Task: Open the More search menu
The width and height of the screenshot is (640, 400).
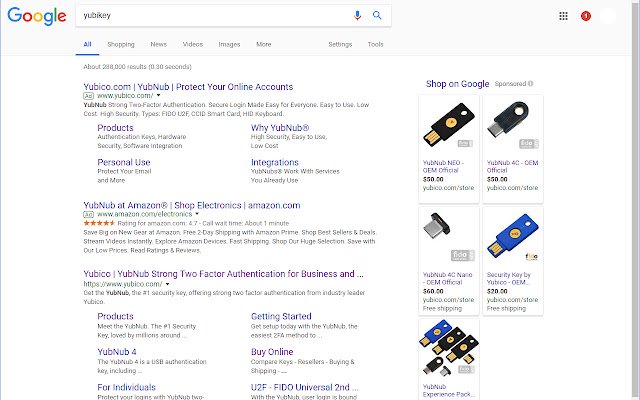Action: pos(264,44)
